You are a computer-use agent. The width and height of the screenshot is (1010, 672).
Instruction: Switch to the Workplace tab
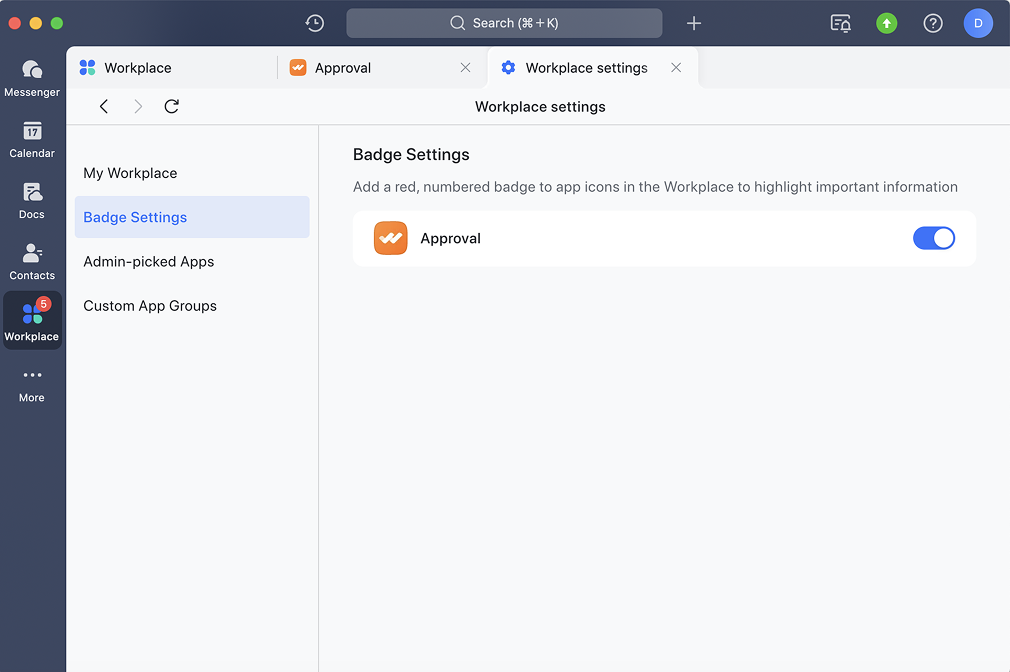(138, 68)
